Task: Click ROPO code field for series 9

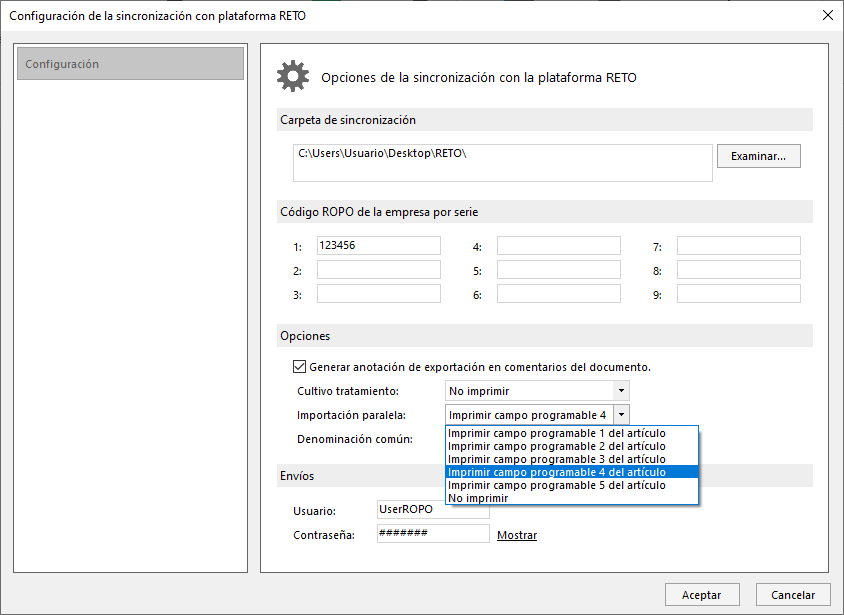Action: [x=738, y=294]
